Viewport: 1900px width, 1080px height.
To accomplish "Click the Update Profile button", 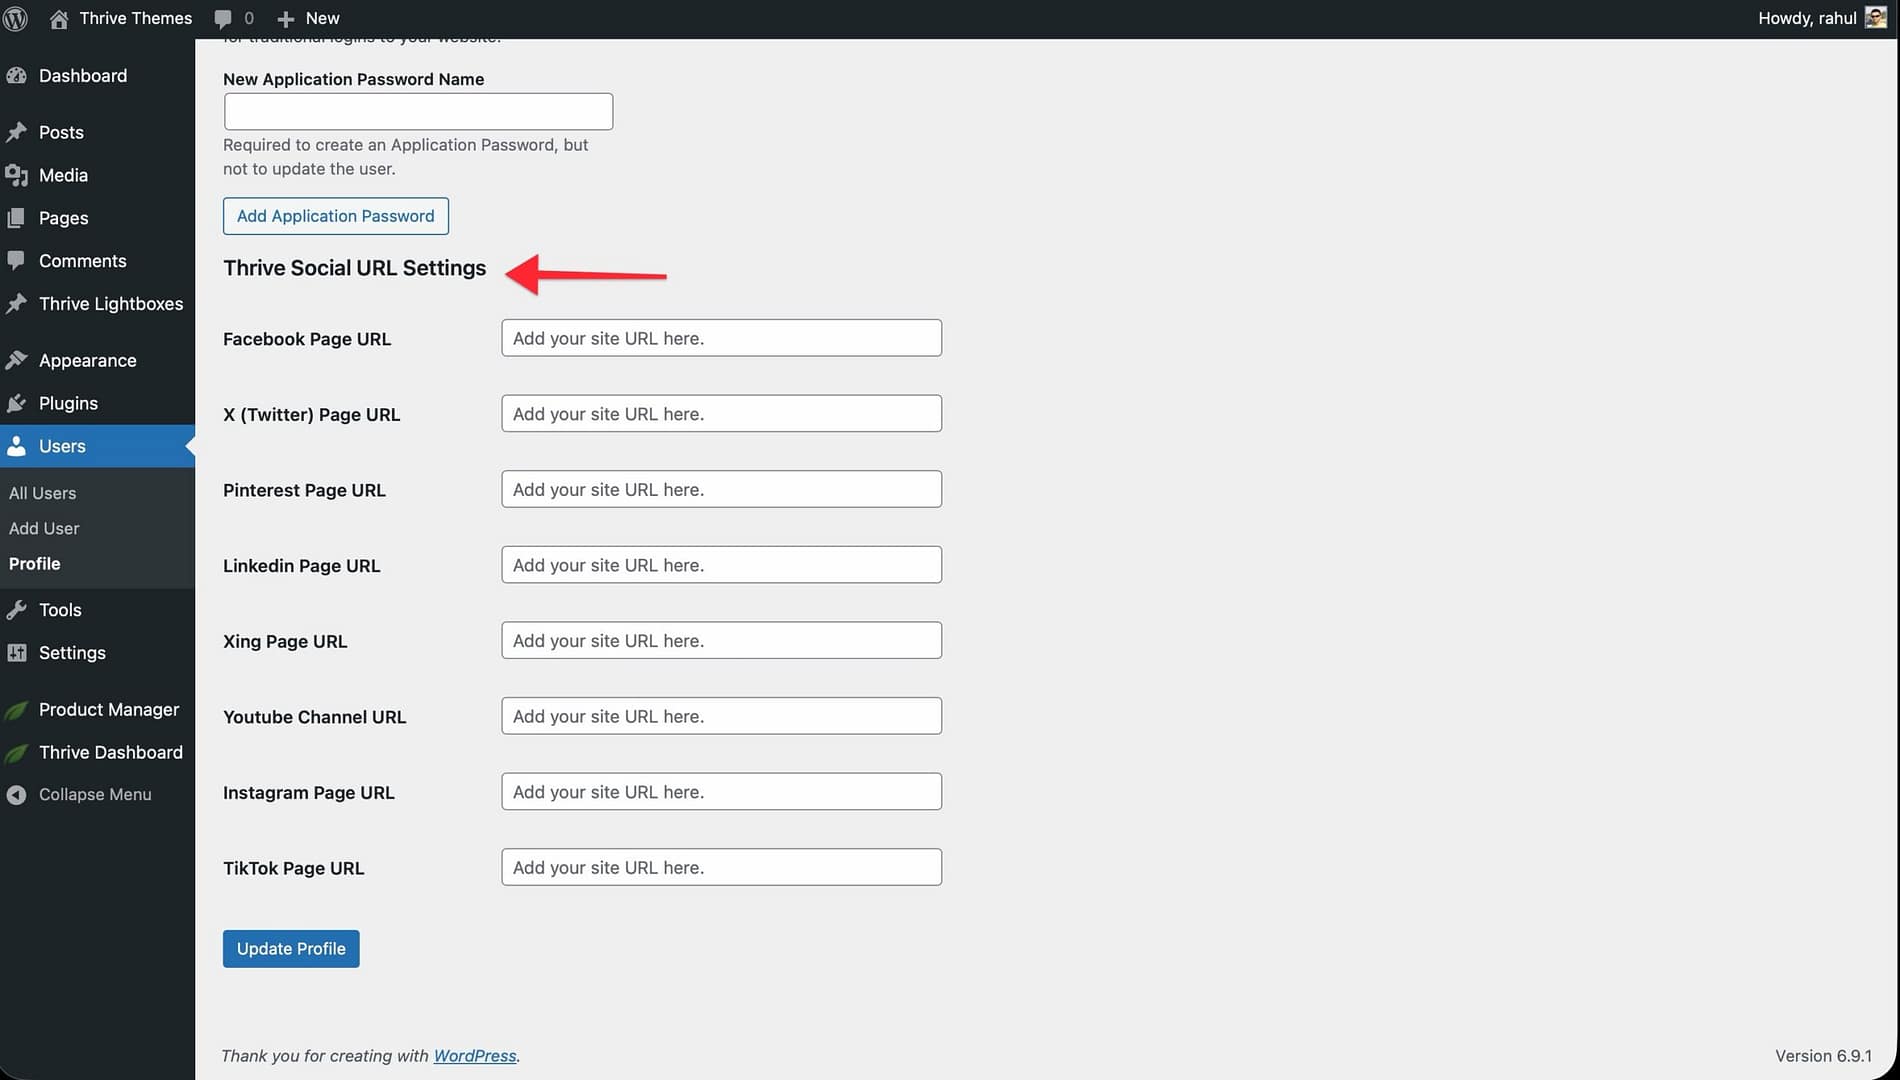I will coord(291,949).
